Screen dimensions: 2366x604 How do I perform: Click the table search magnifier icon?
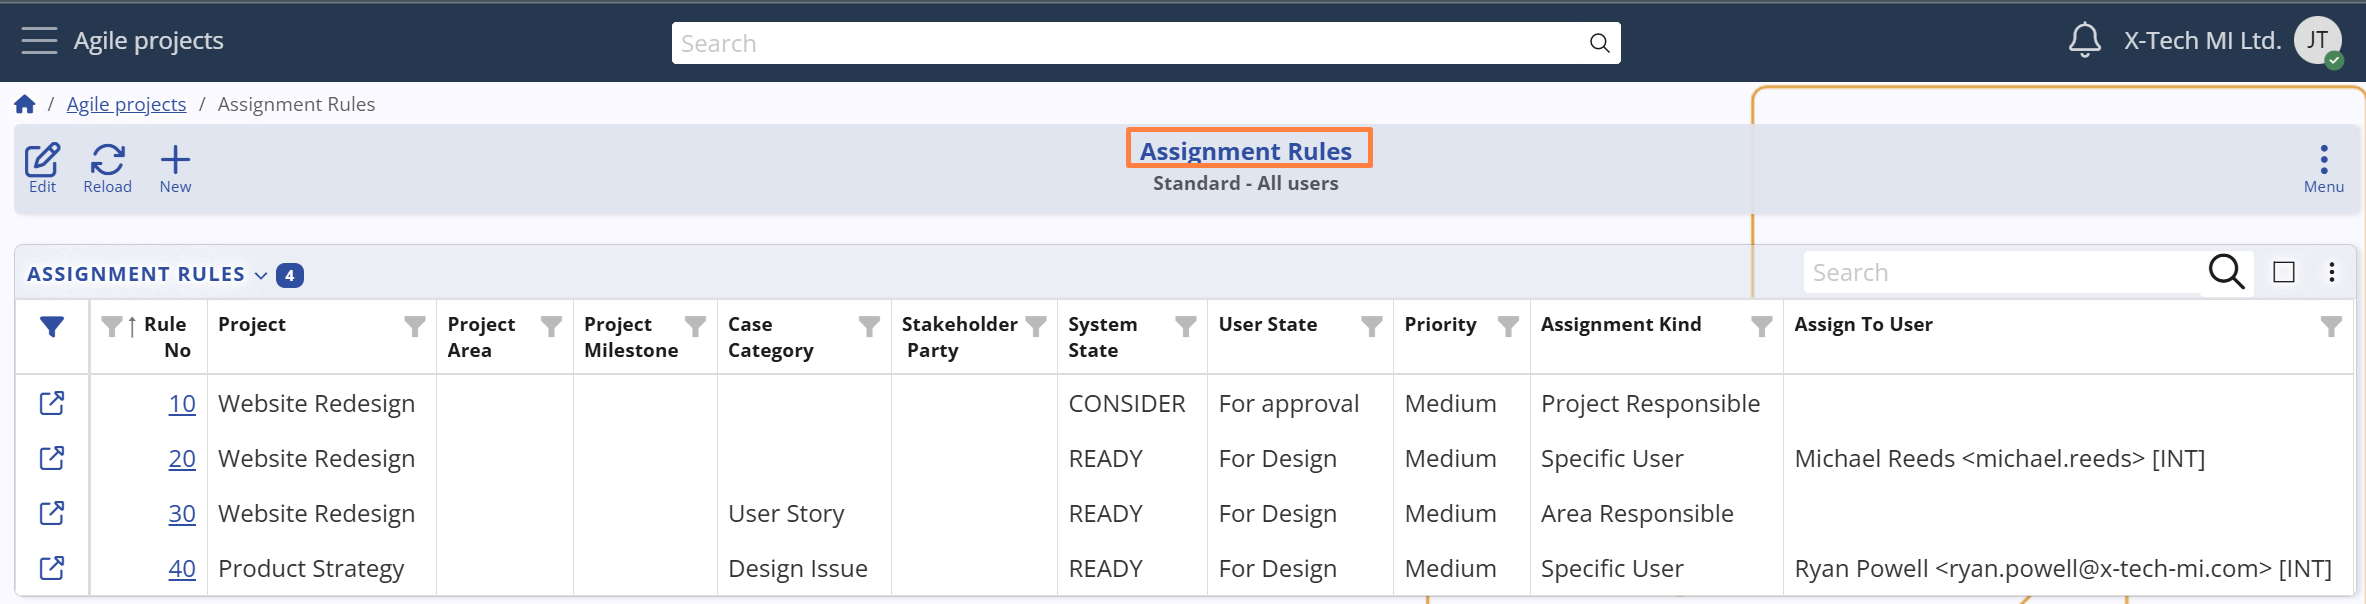tap(2226, 272)
